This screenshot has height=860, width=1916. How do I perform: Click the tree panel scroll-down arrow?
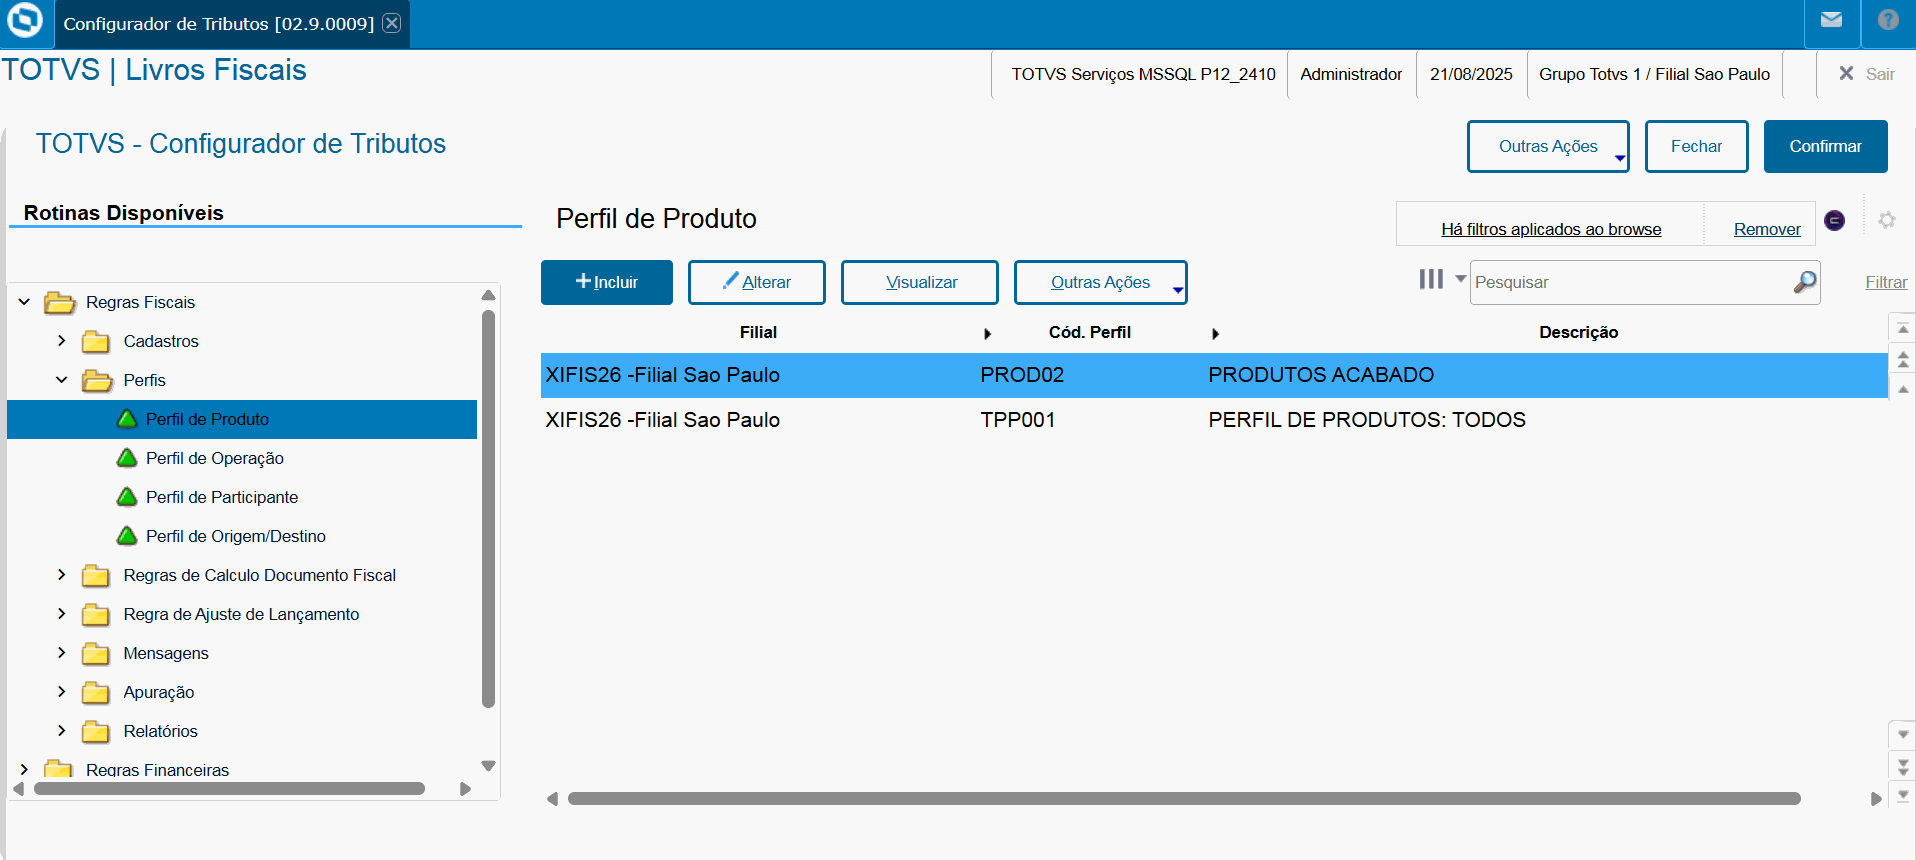[488, 766]
